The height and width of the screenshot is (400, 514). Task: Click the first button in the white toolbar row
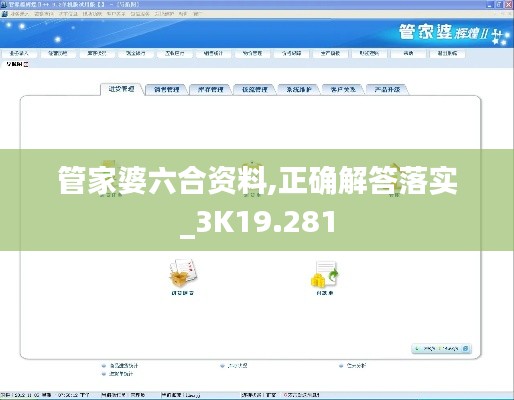pos(19,53)
